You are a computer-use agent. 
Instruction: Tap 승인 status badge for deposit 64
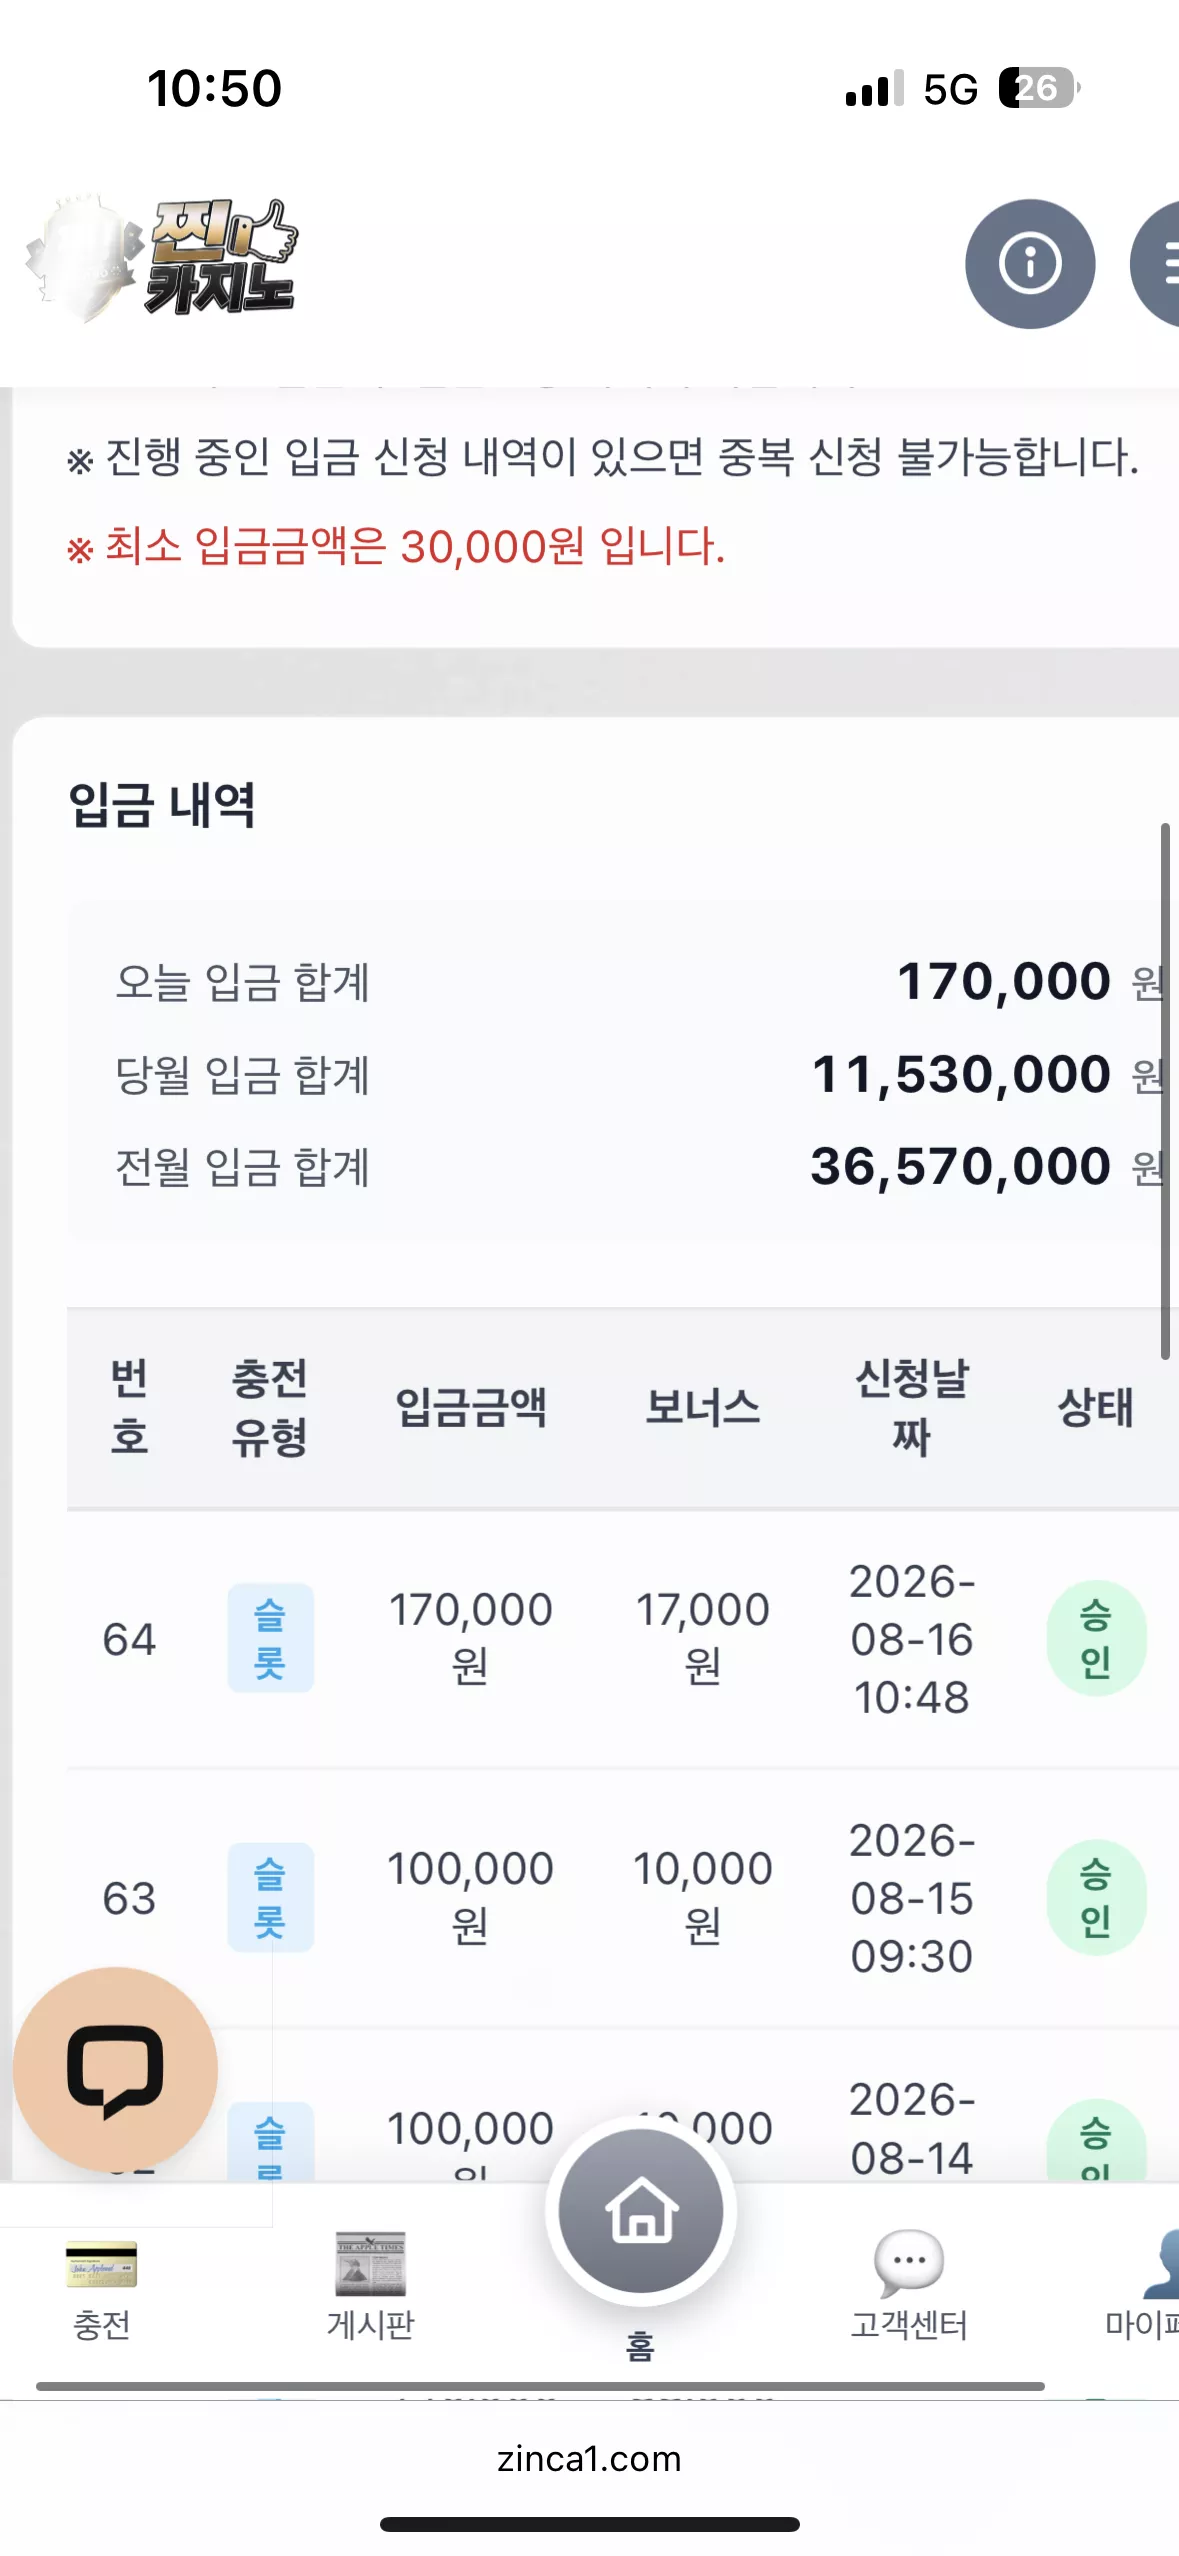tap(1096, 1638)
